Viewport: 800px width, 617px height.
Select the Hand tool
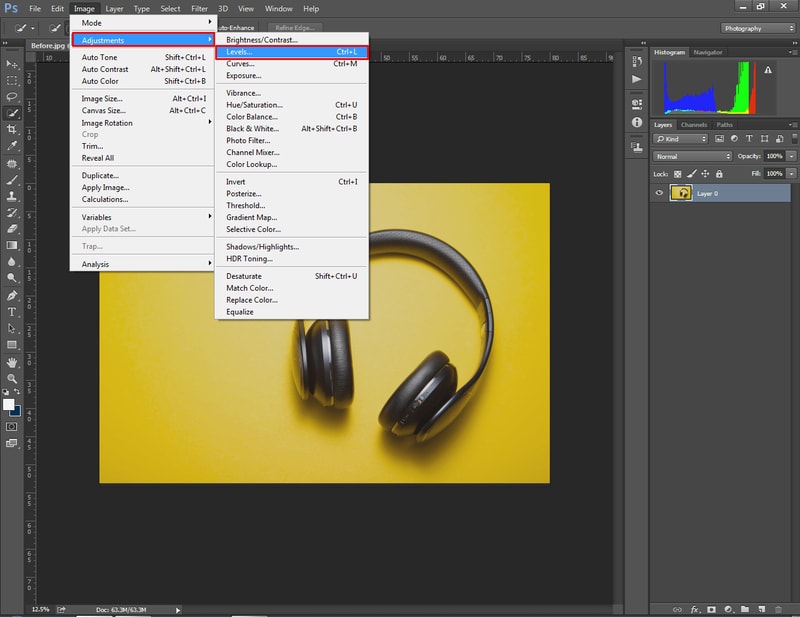(11, 362)
